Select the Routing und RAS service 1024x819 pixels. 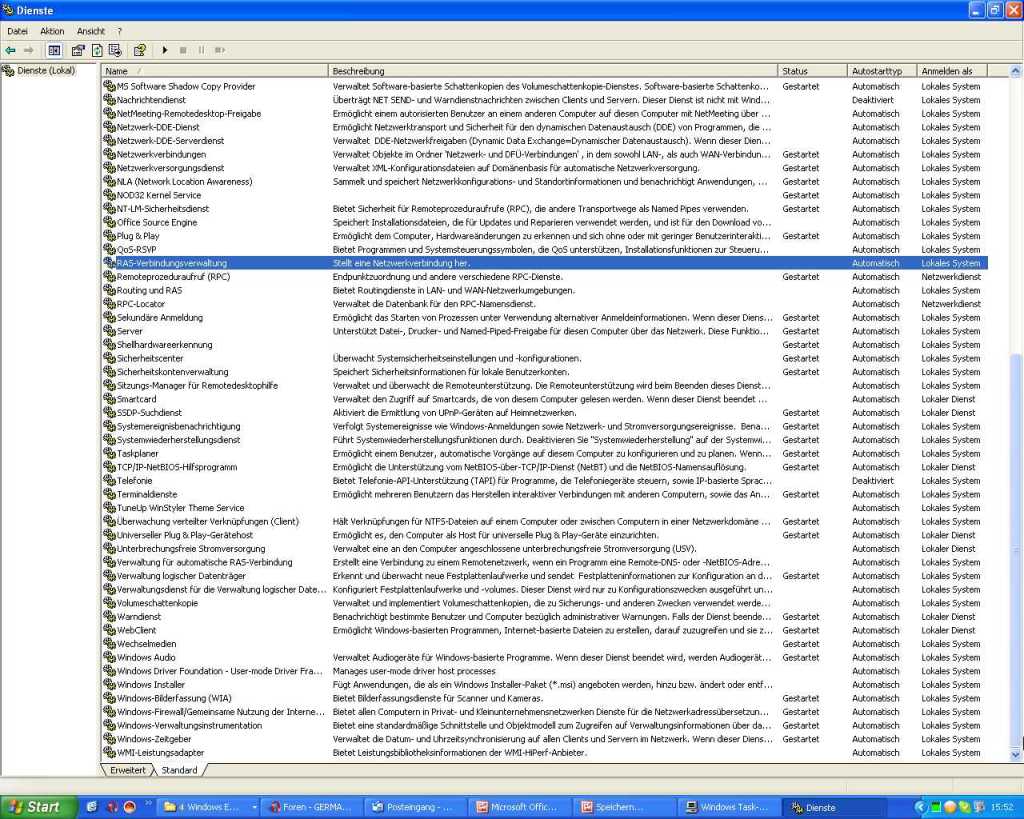[x=150, y=291]
